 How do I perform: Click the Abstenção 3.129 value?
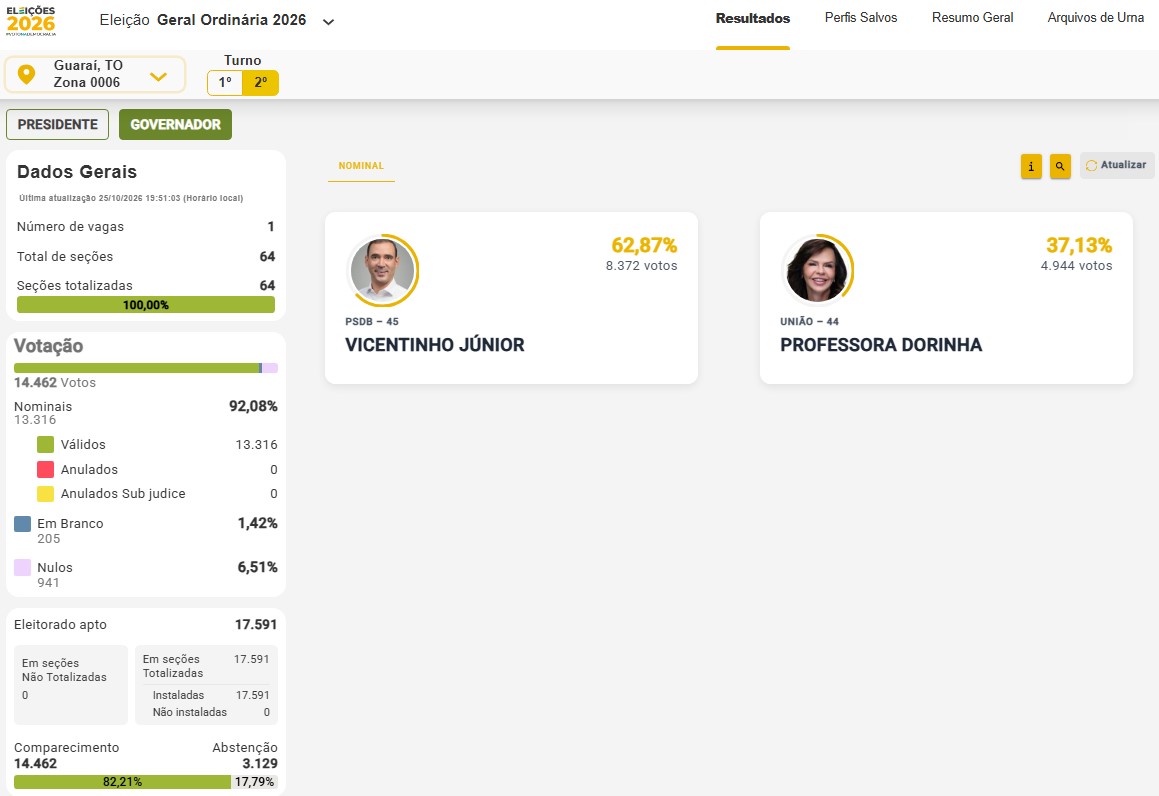click(259, 764)
